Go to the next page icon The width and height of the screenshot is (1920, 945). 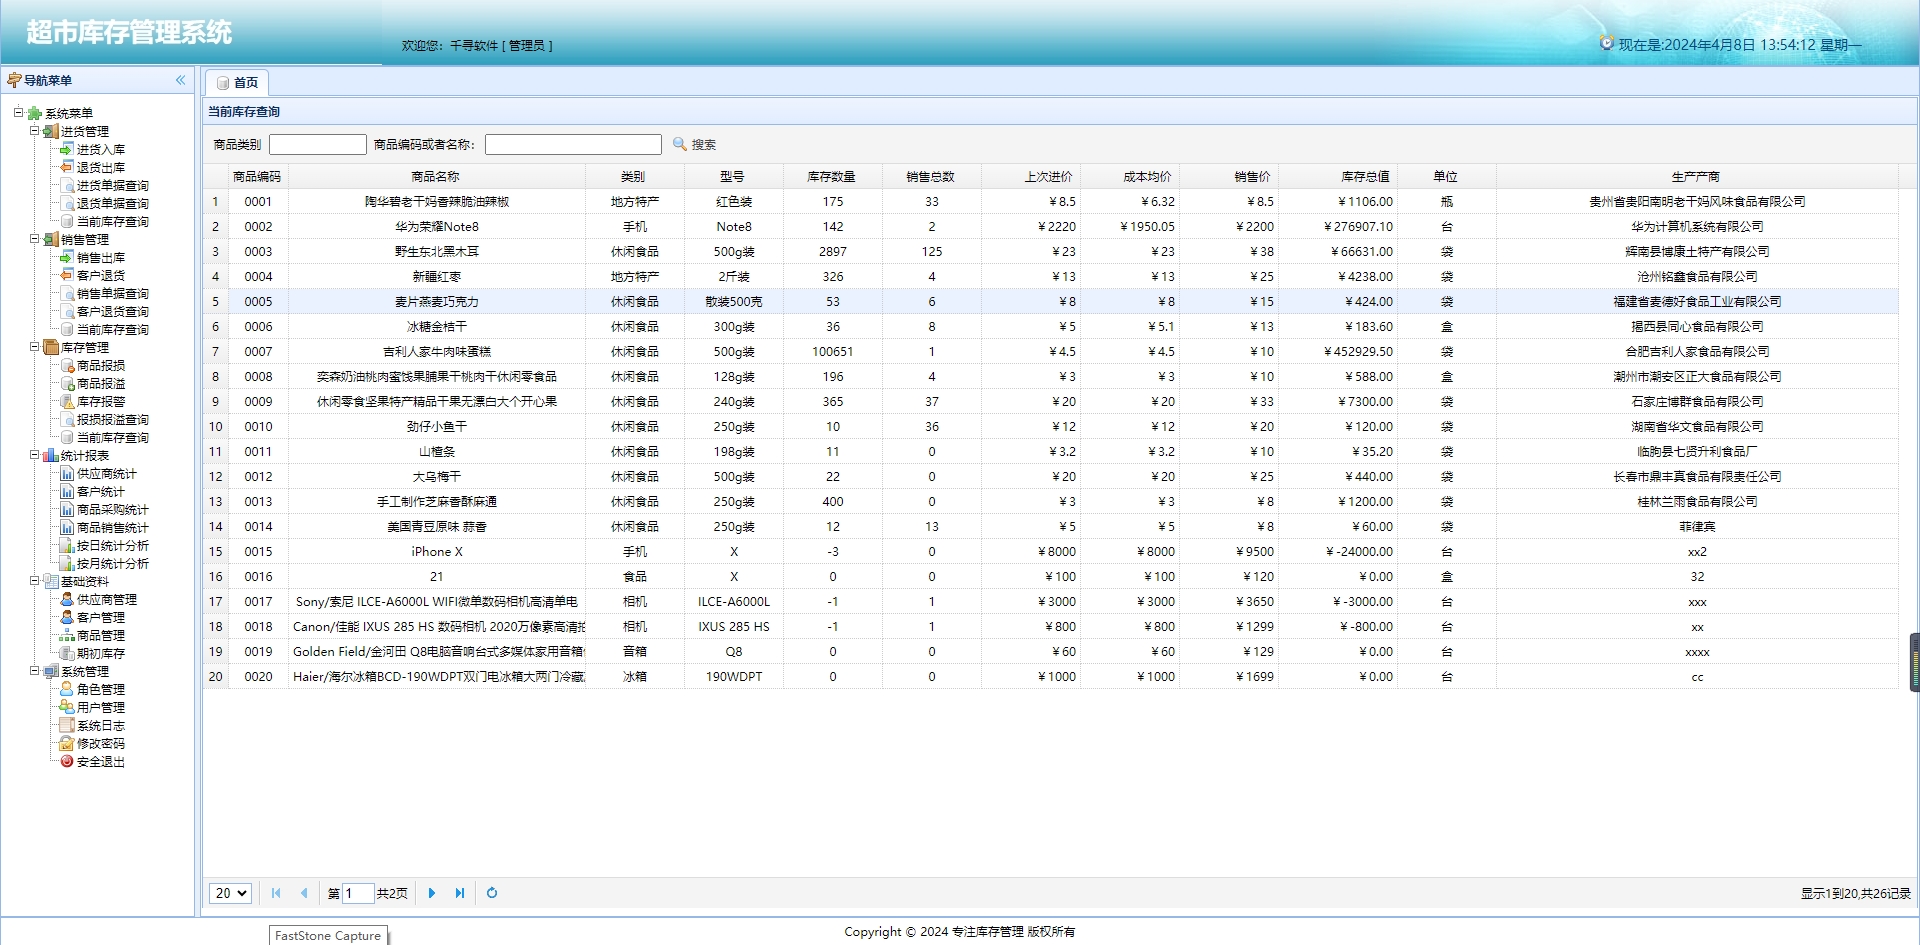click(x=432, y=893)
